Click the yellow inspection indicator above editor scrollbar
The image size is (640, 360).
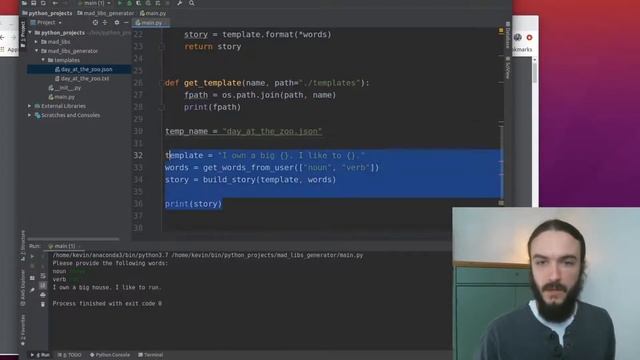pos(501,30)
